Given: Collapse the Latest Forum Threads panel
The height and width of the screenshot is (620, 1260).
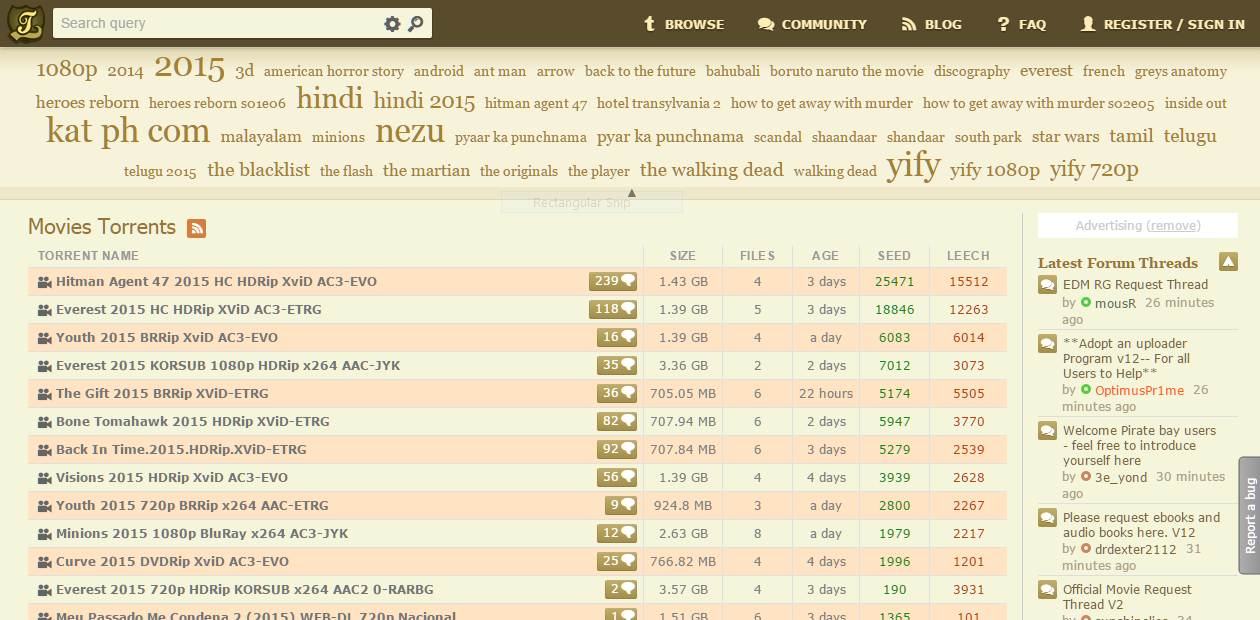Looking at the screenshot, I should (x=1228, y=262).
